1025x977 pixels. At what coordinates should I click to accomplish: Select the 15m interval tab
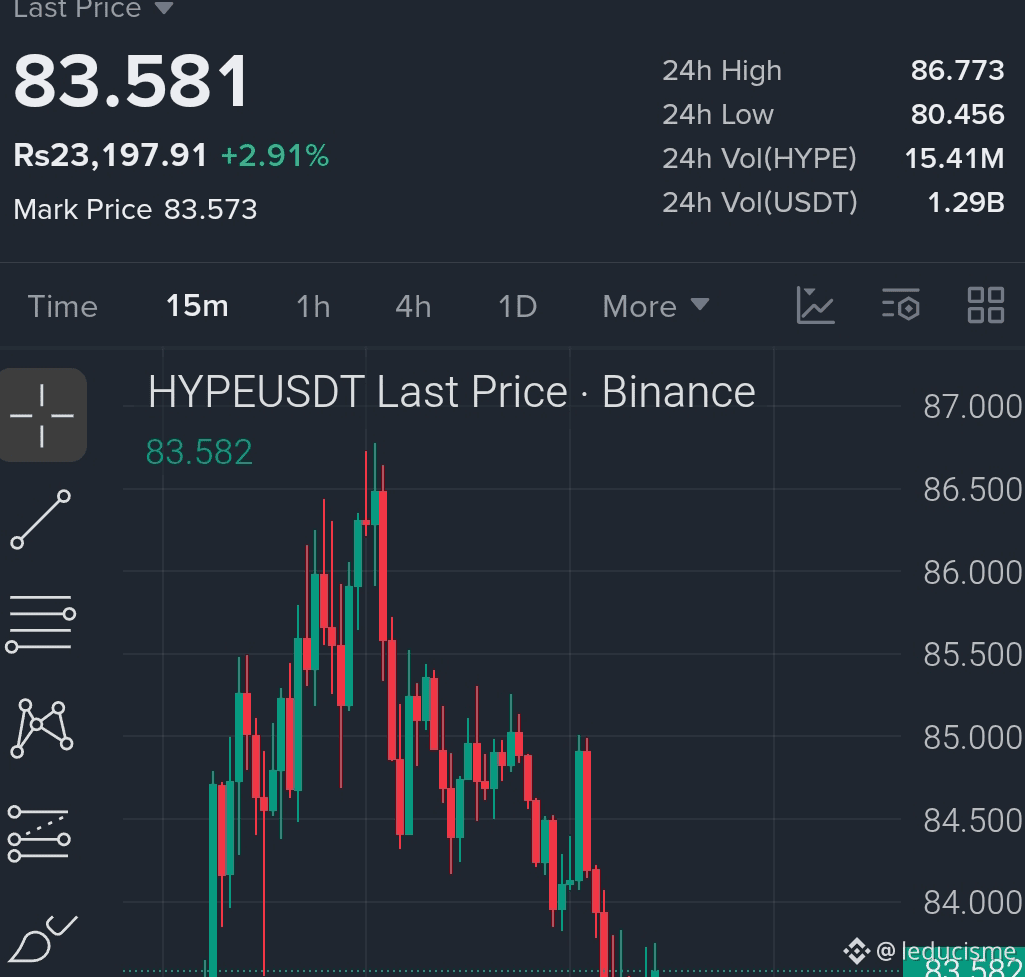pos(197,306)
